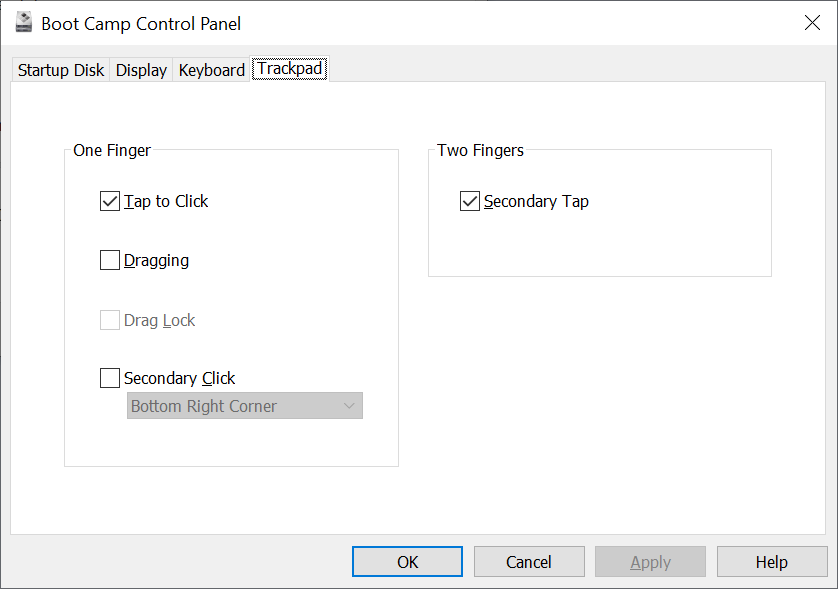
Task: Open the Display tab
Action: point(141,70)
